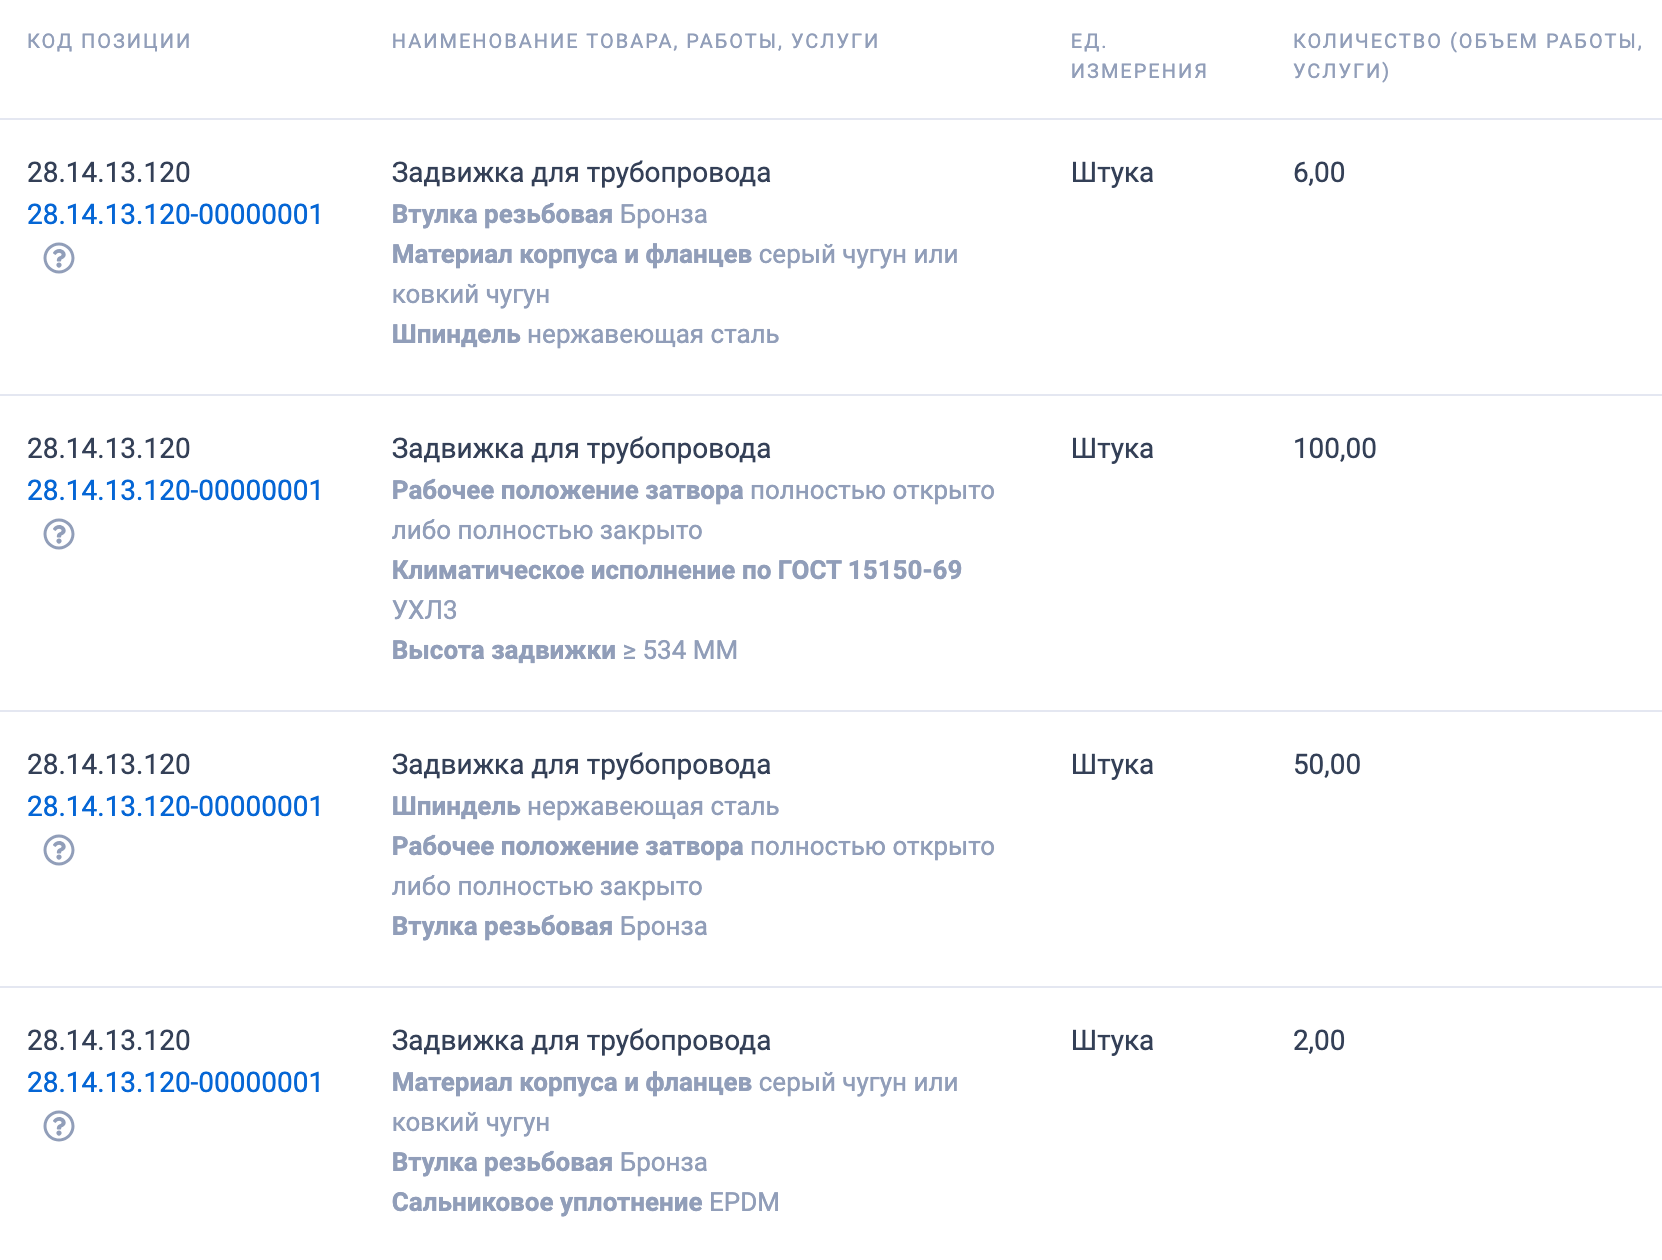Open the code link in the 2,00 quantity row
This screenshot has width=1662, height=1260.
(173, 1082)
